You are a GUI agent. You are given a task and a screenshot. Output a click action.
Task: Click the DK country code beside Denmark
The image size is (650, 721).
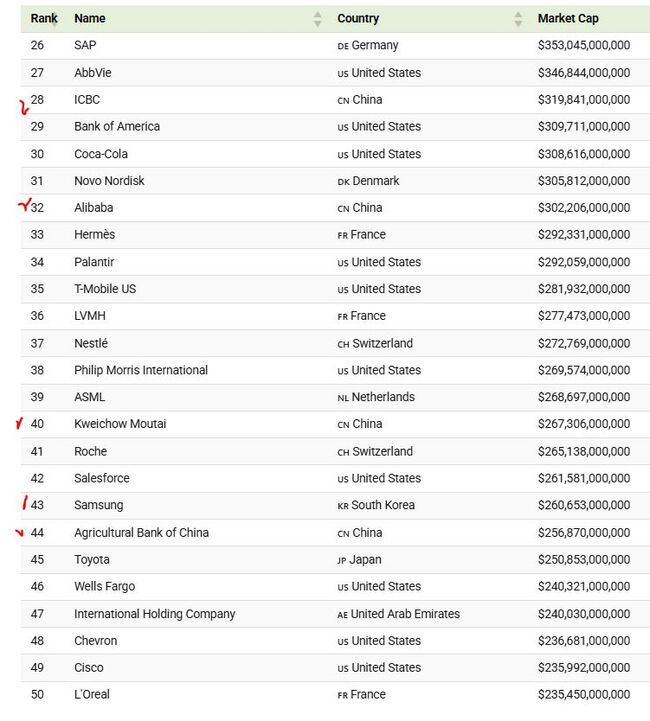343,182
